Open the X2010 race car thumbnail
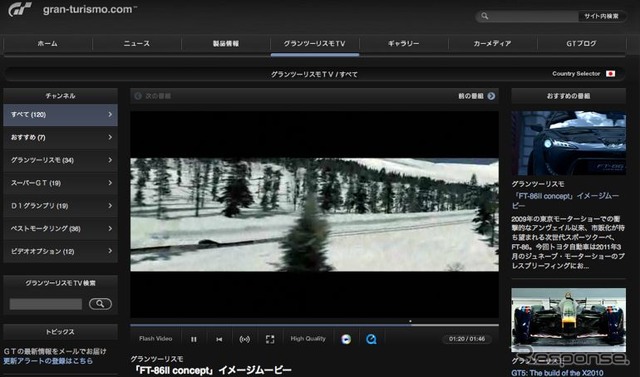The height and width of the screenshot is (377, 640). [569, 320]
